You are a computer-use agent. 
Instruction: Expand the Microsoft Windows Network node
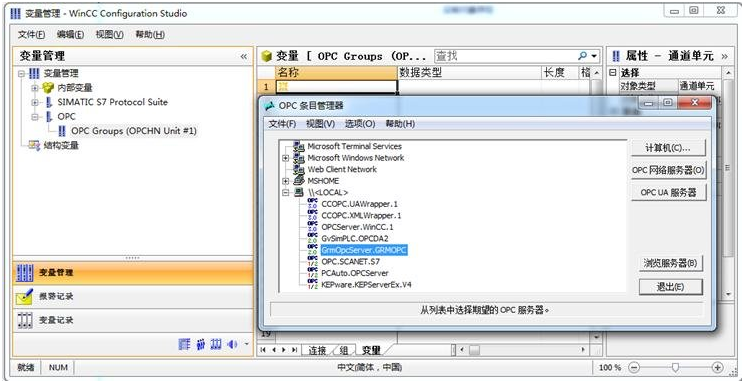tap(286, 158)
